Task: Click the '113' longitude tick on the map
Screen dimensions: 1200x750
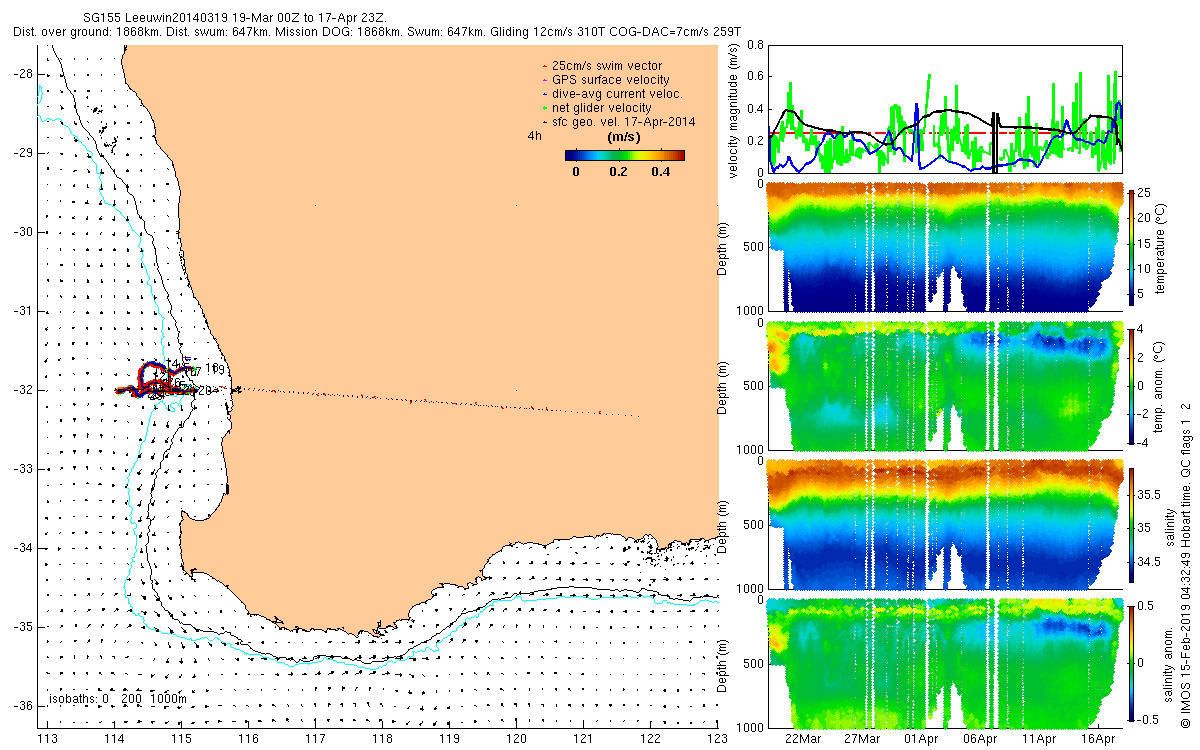Action: pyautogui.click(x=46, y=740)
